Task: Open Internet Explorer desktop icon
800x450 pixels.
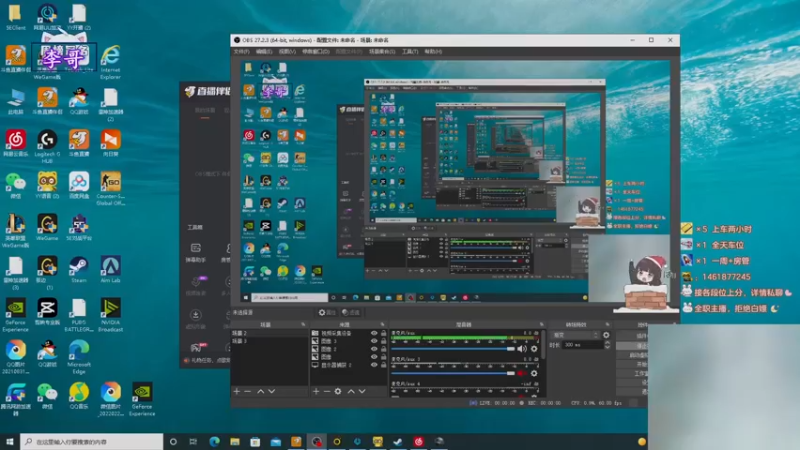Action: [110, 62]
